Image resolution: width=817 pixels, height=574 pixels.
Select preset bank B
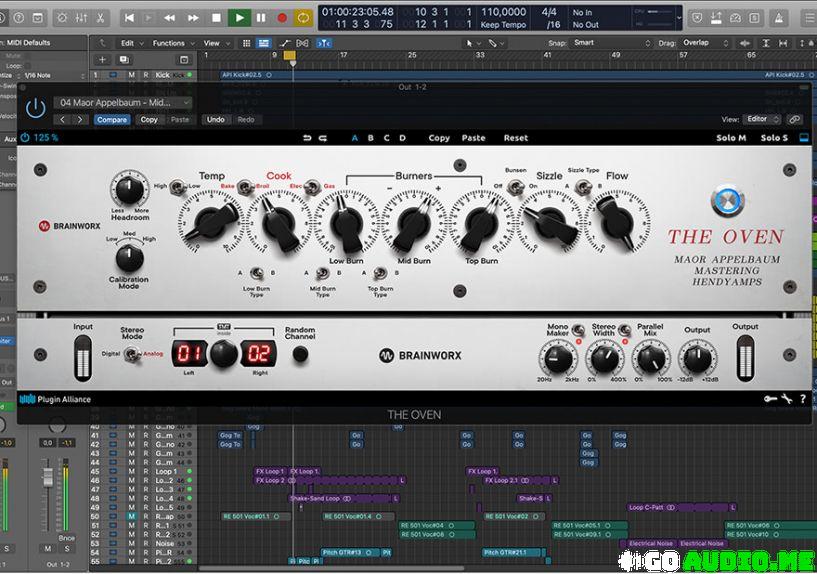tap(370, 138)
